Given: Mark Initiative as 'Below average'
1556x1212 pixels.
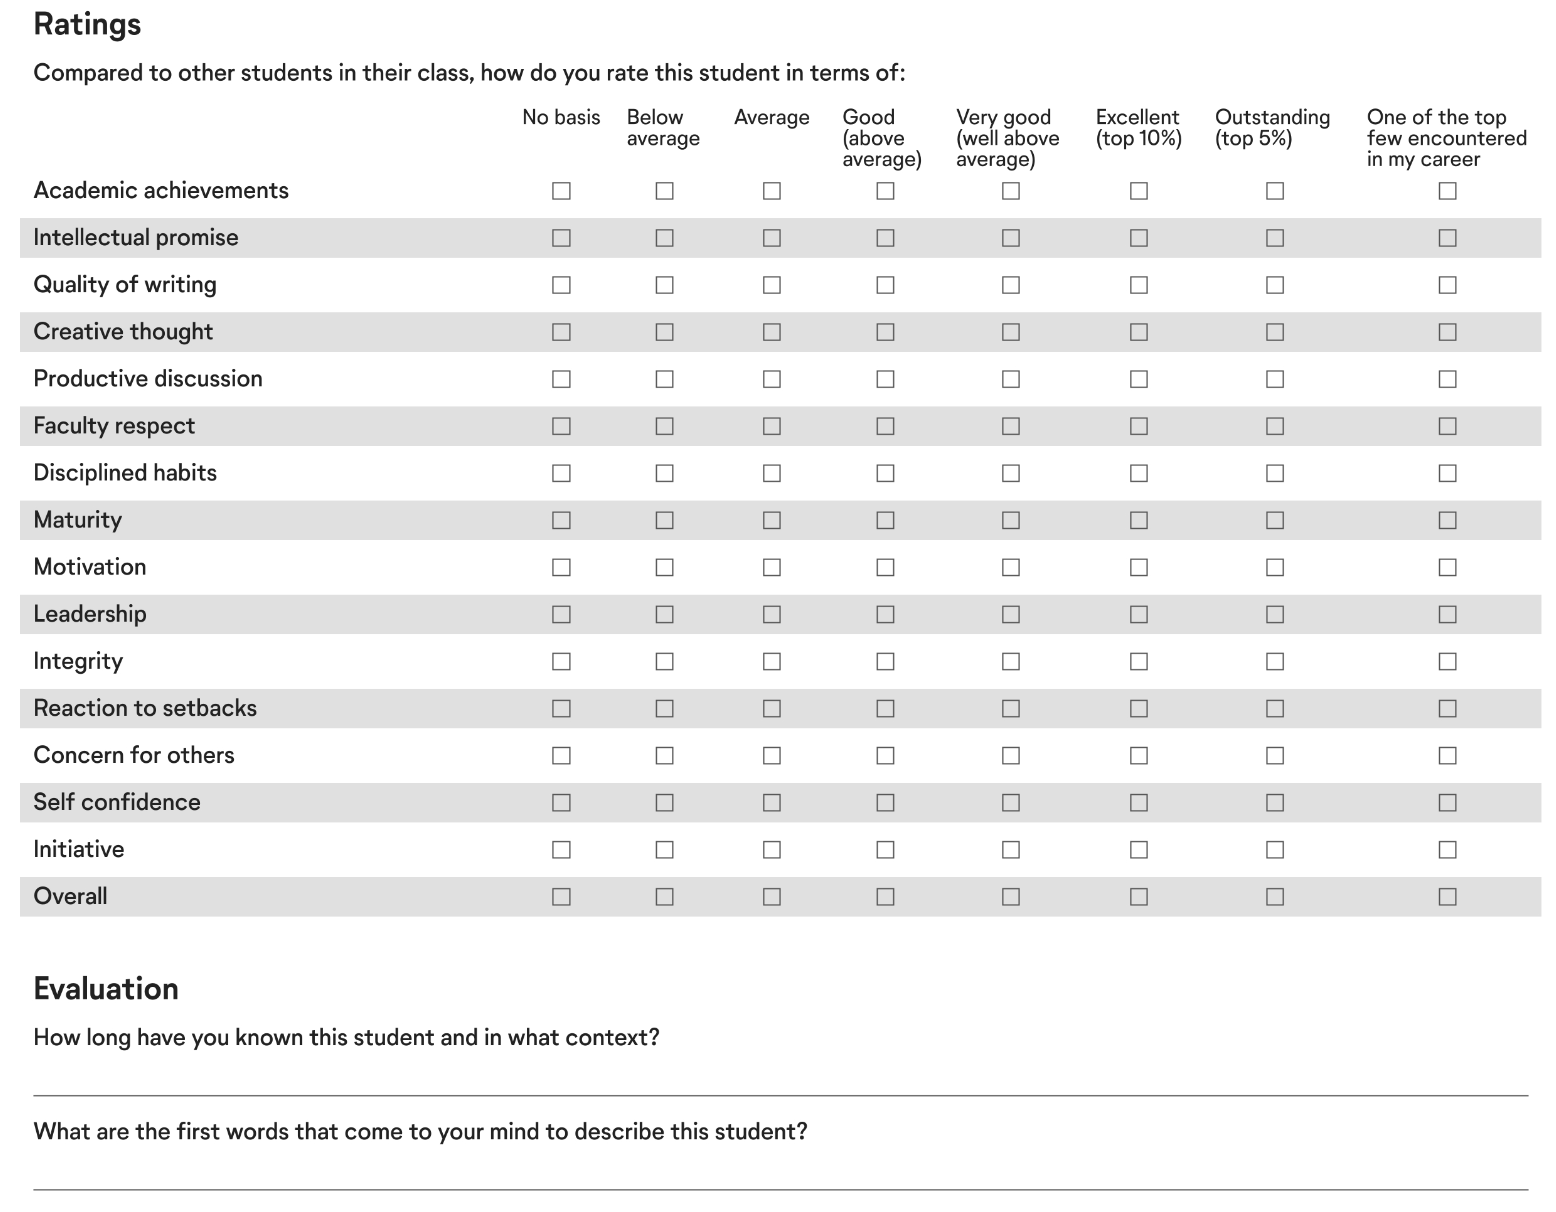Looking at the screenshot, I should pyautogui.click(x=664, y=848).
